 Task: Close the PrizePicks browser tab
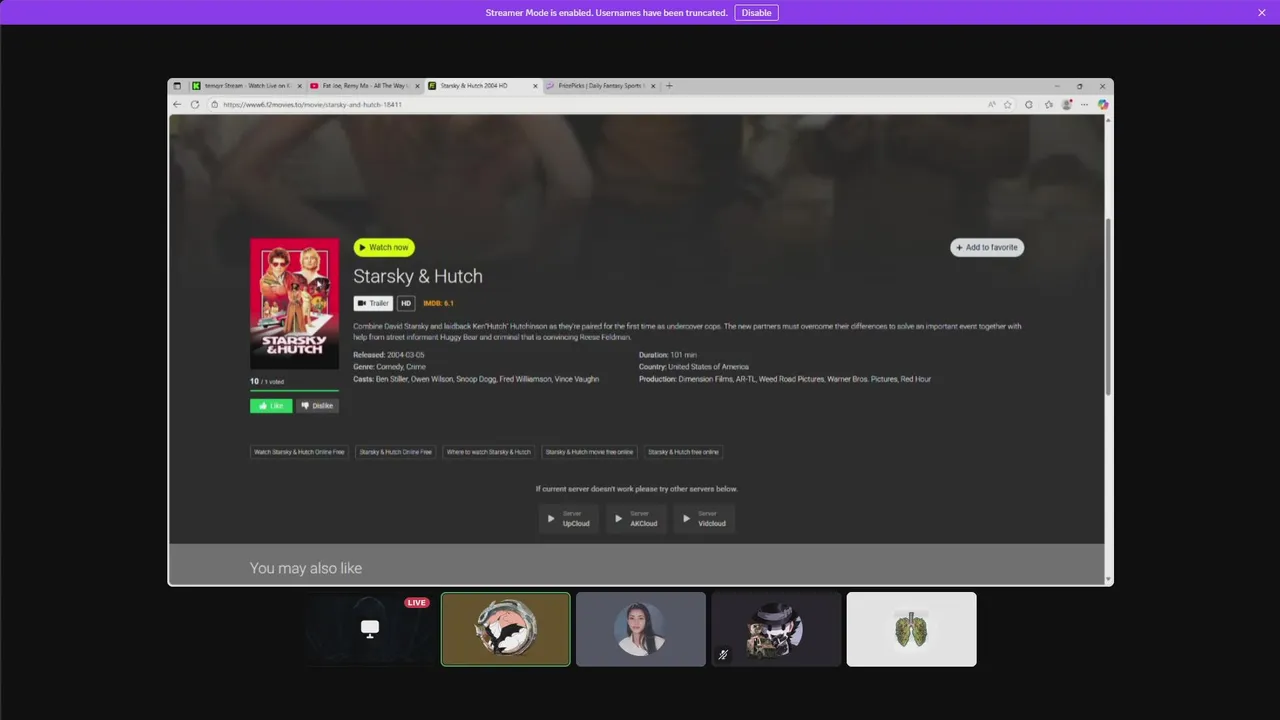tap(653, 86)
